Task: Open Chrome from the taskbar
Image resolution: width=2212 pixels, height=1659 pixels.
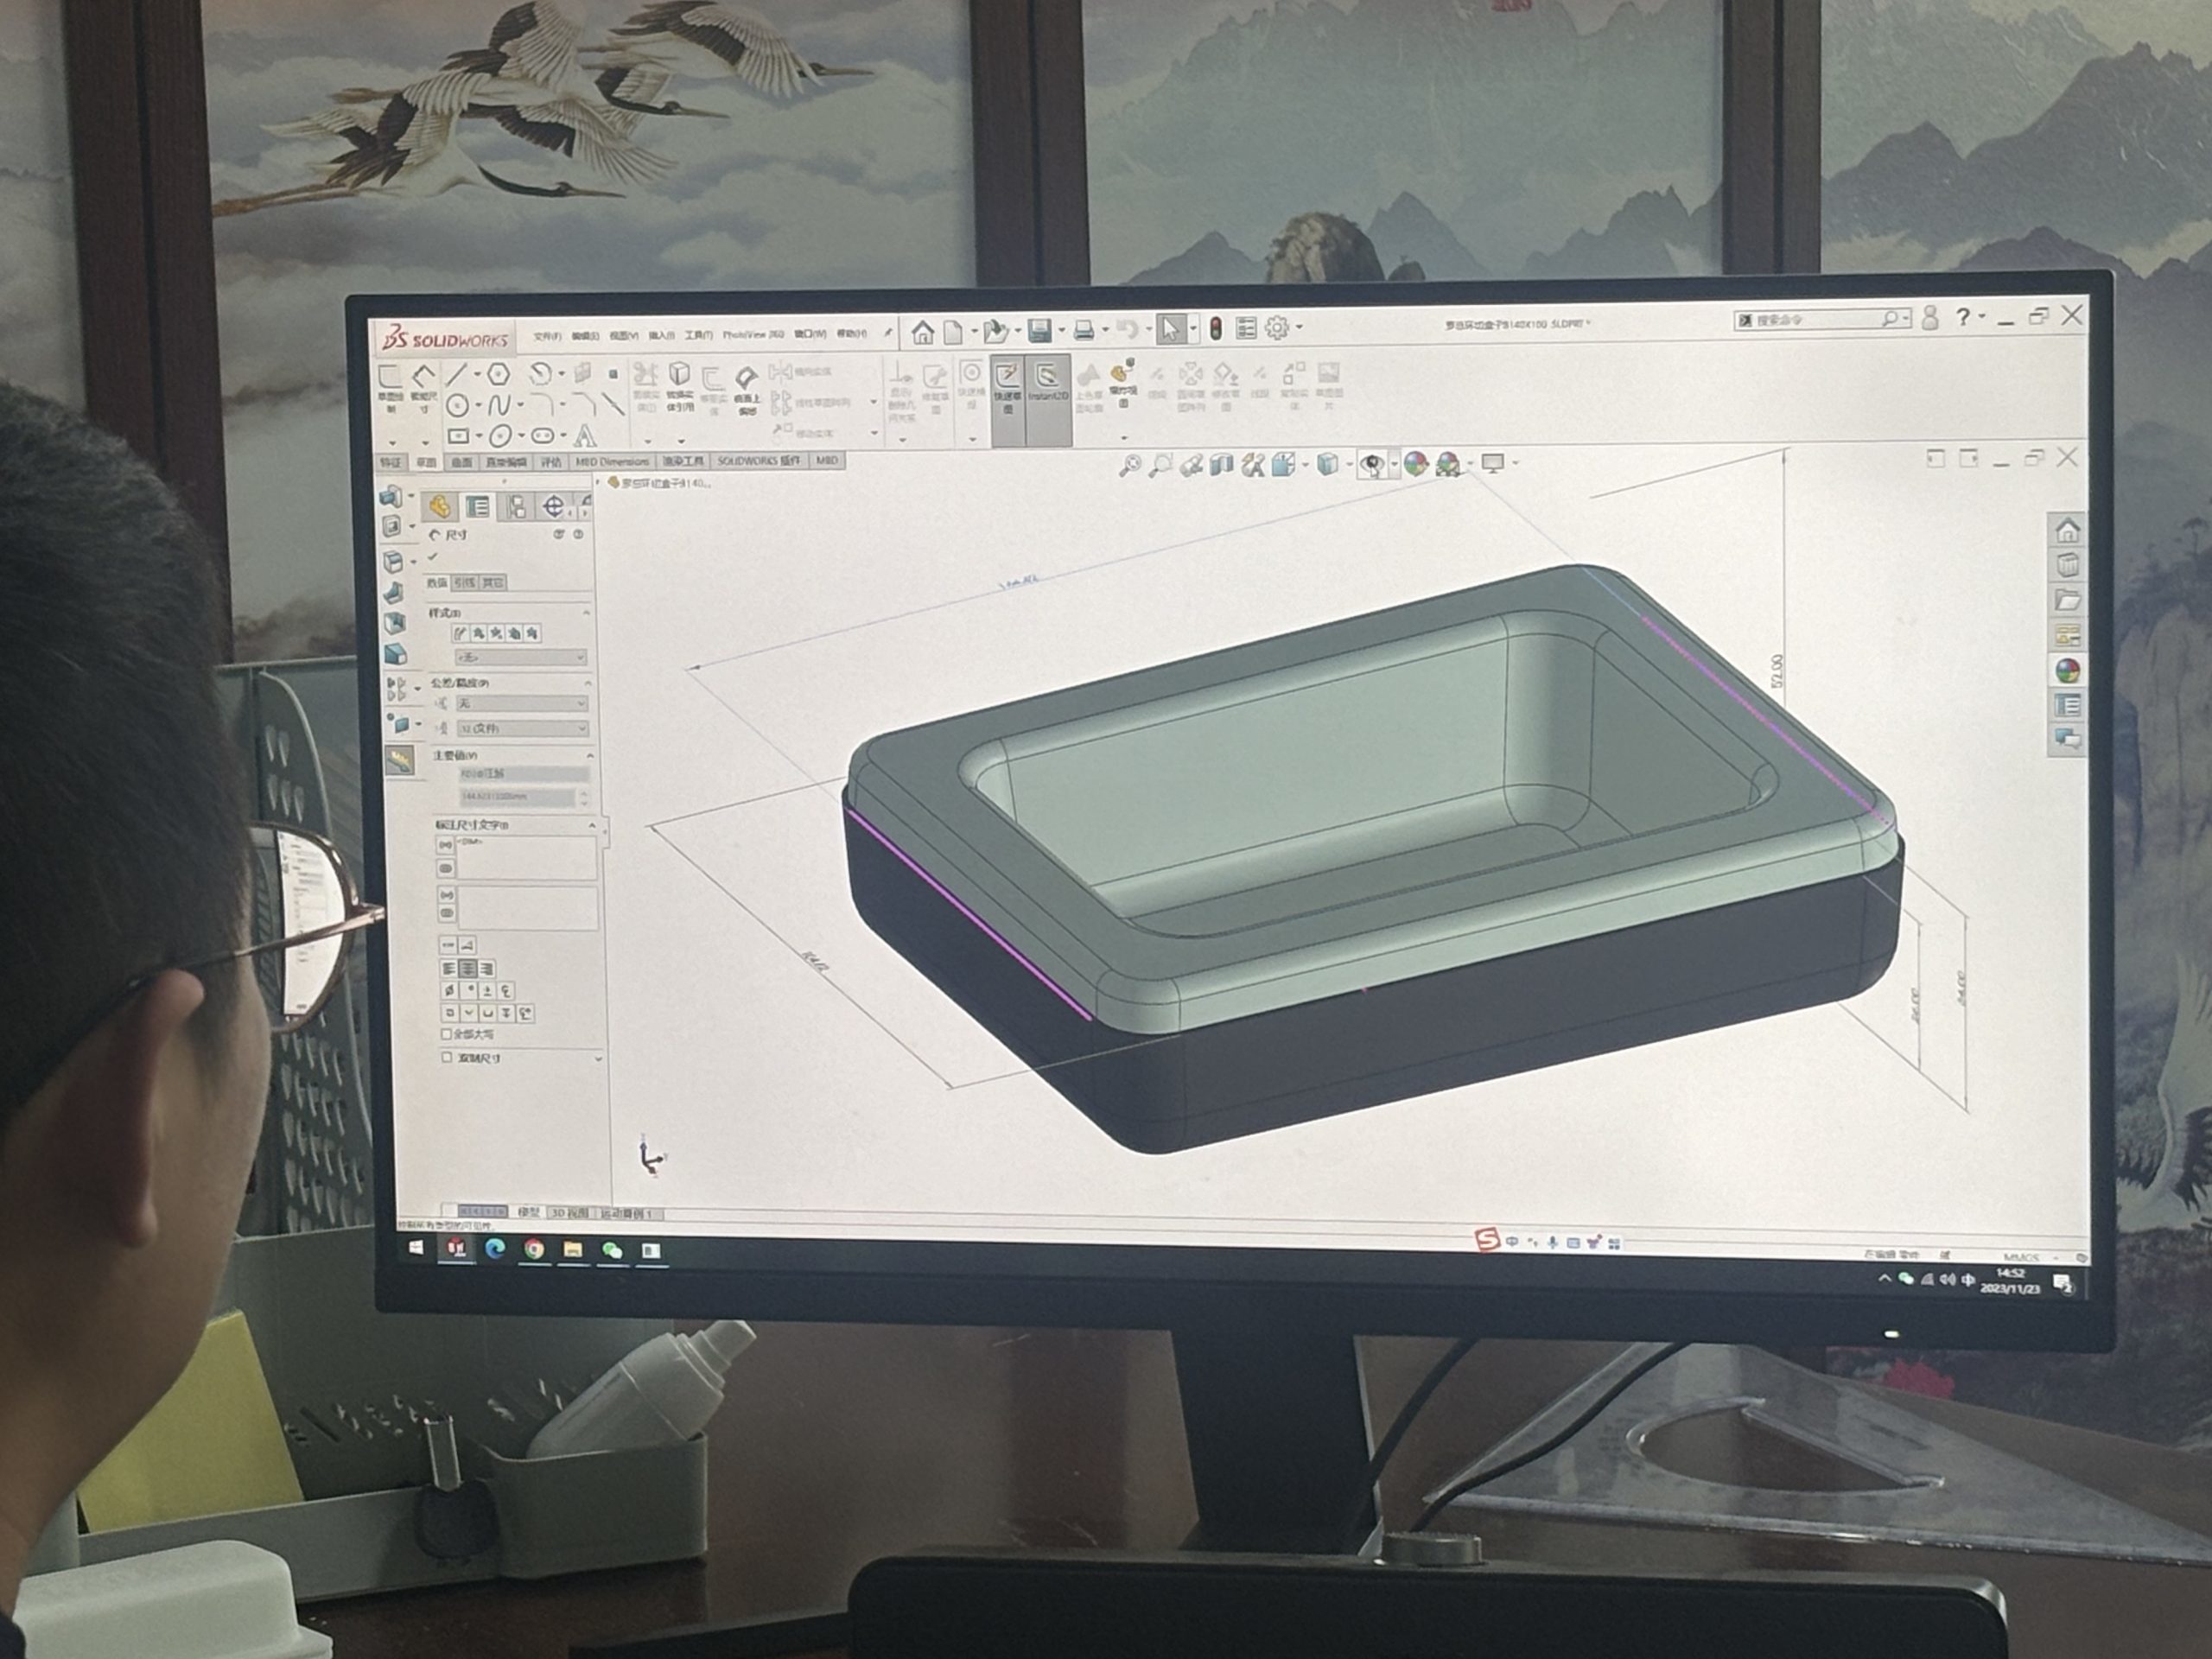Action: (x=534, y=1249)
